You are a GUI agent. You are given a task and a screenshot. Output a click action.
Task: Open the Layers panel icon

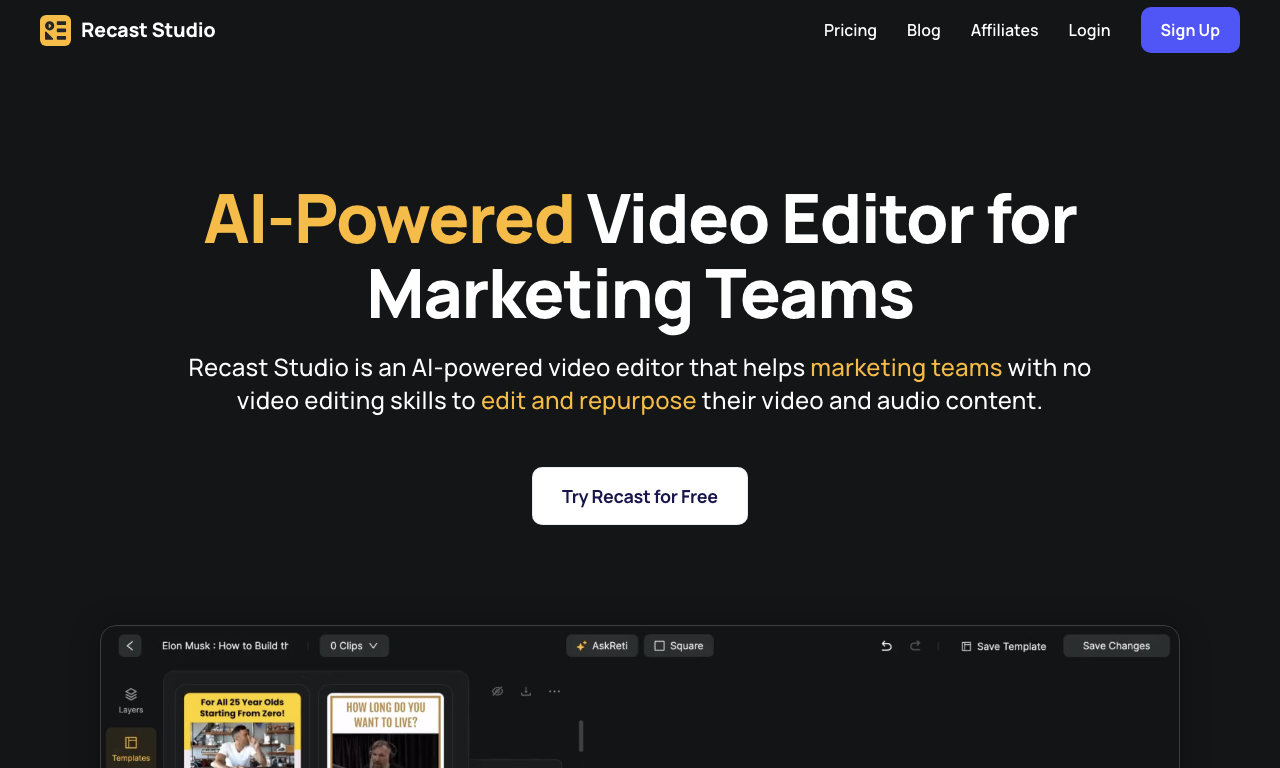point(131,700)
